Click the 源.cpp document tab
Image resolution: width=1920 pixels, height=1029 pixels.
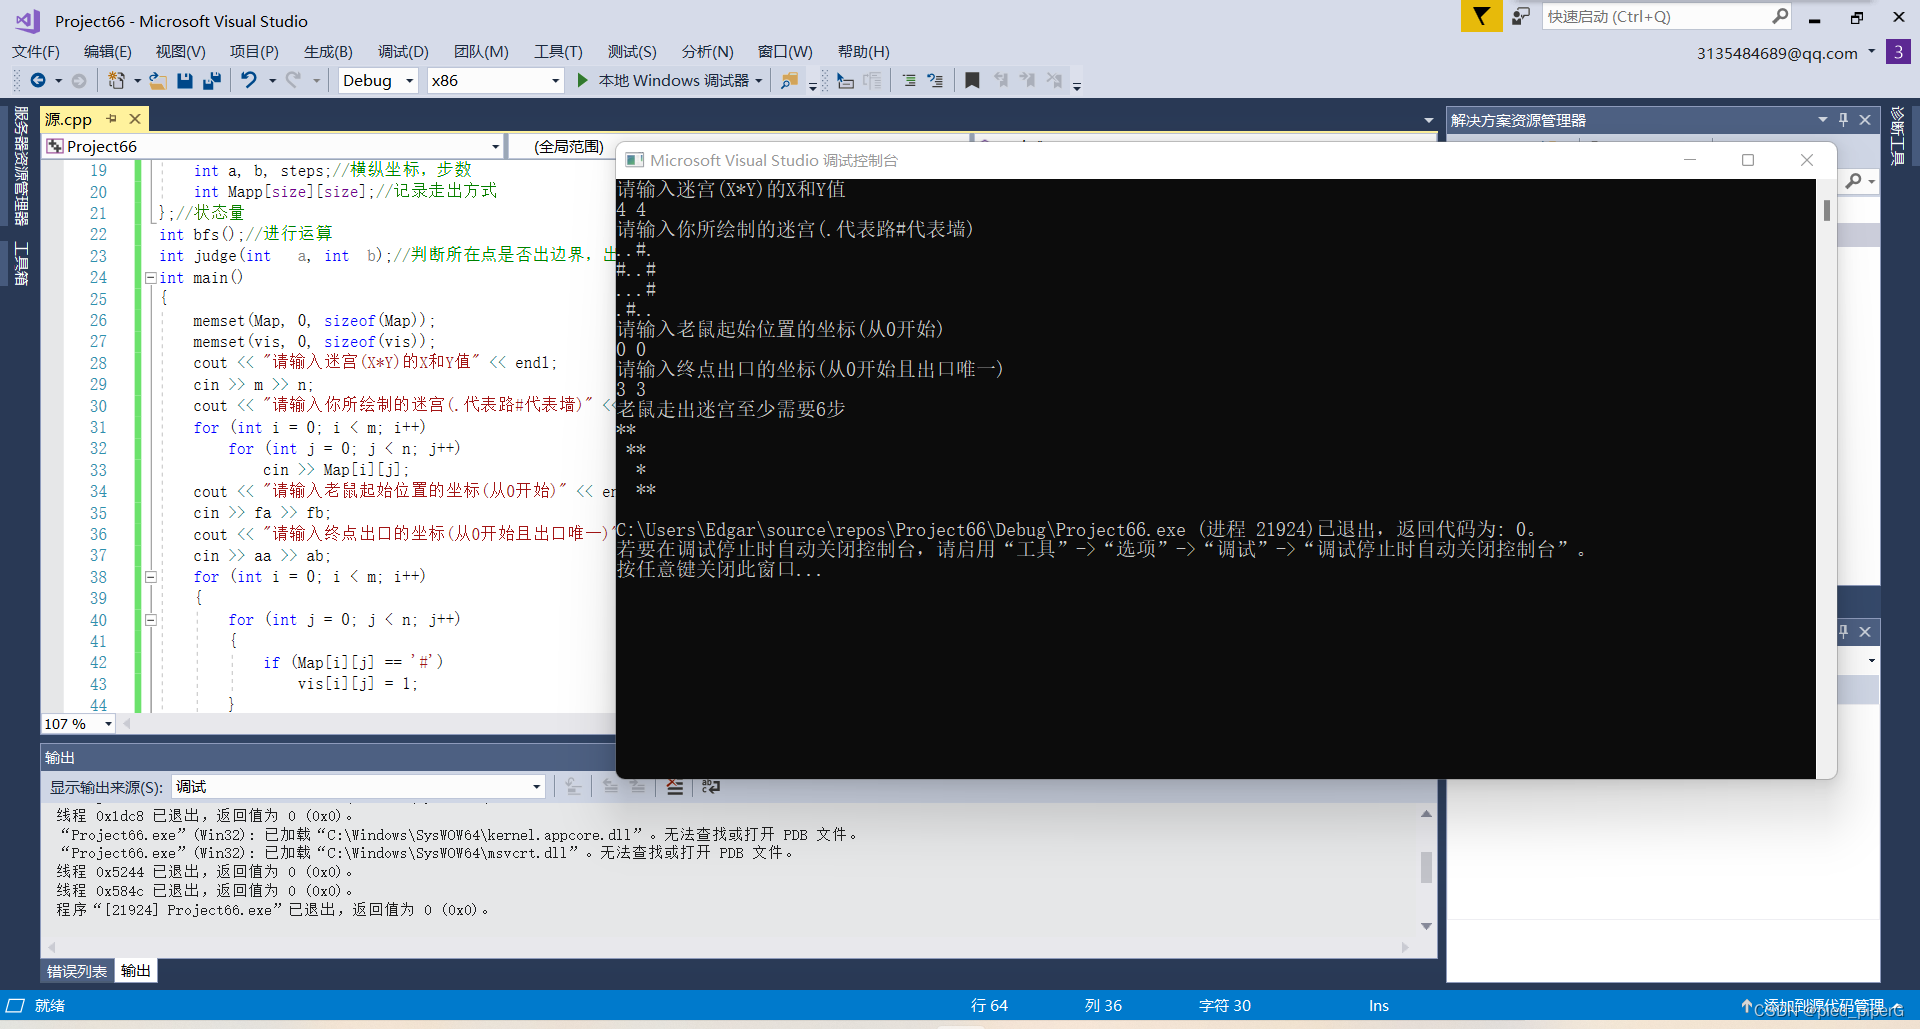pyautogui.click(x=69, y=119)
